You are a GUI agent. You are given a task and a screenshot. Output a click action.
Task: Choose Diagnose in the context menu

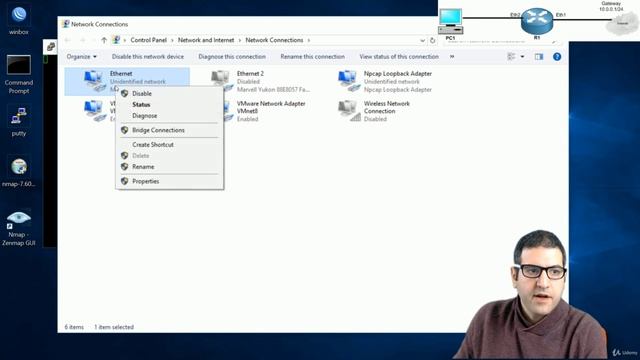coord(169,116)
